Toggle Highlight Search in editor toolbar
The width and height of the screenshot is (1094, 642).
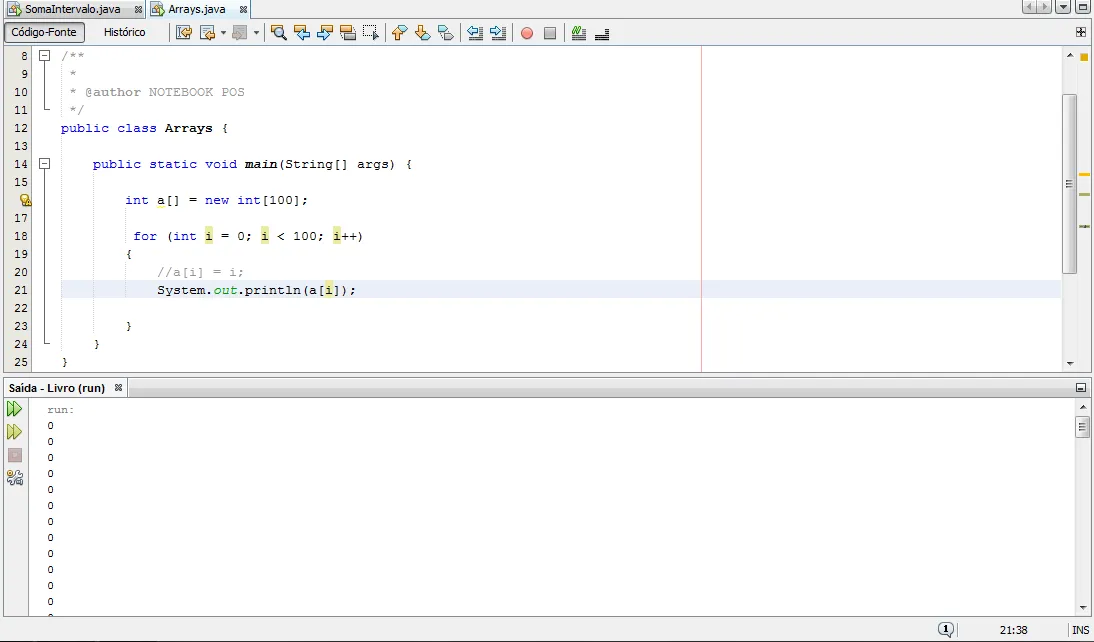click(347, 33)
